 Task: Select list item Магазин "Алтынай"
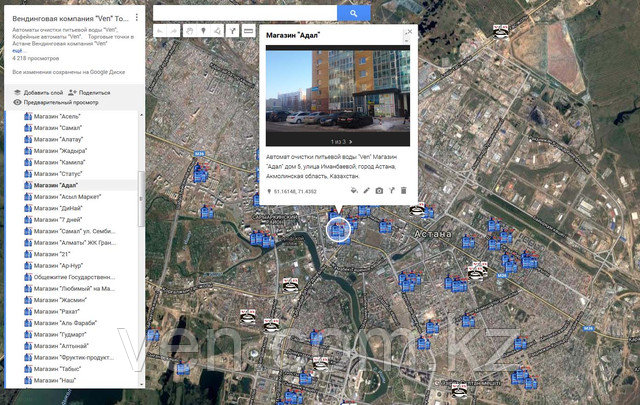(x=61, y=346)
